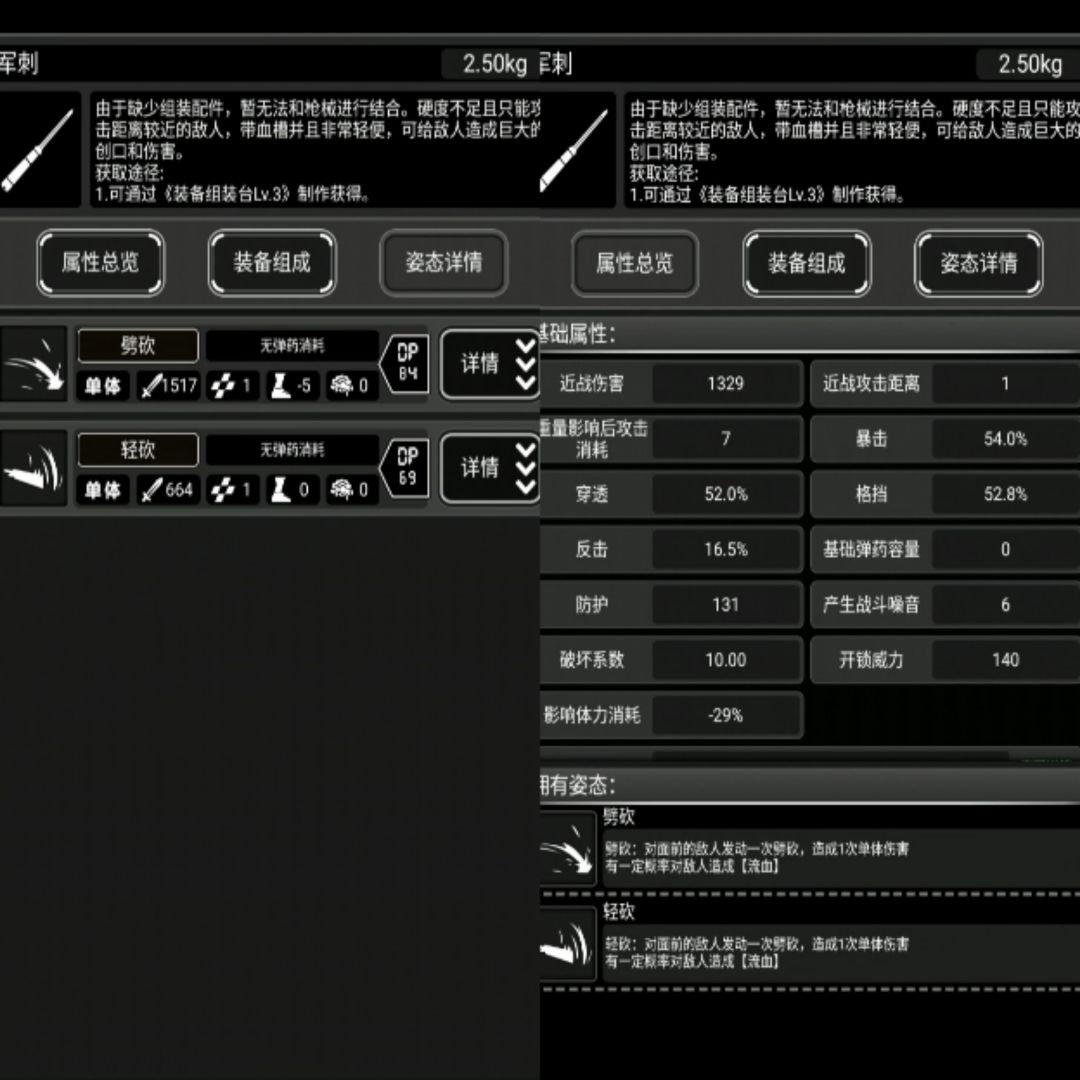Tap the 近战攻击距离 stat cell
This screenshot has width=1080, height=1080.
[x=945, y=384]
